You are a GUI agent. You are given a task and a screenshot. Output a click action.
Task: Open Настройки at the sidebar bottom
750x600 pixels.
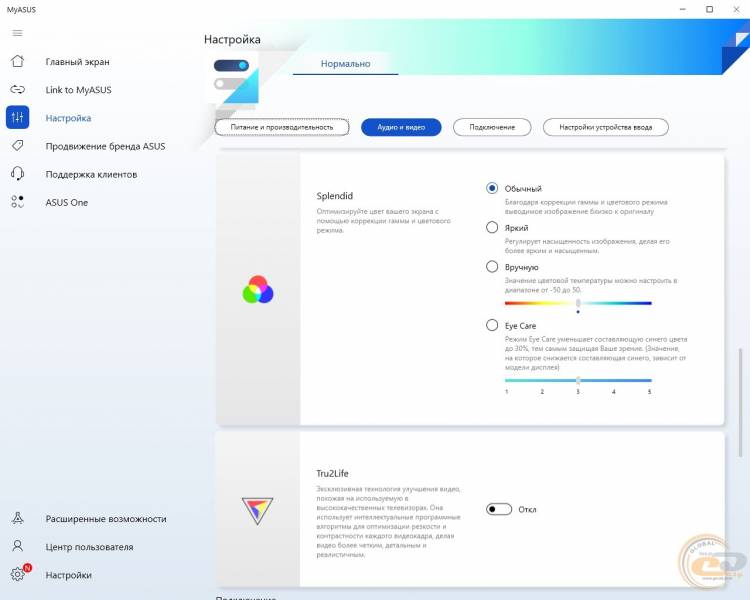click(x=68, y=575)
